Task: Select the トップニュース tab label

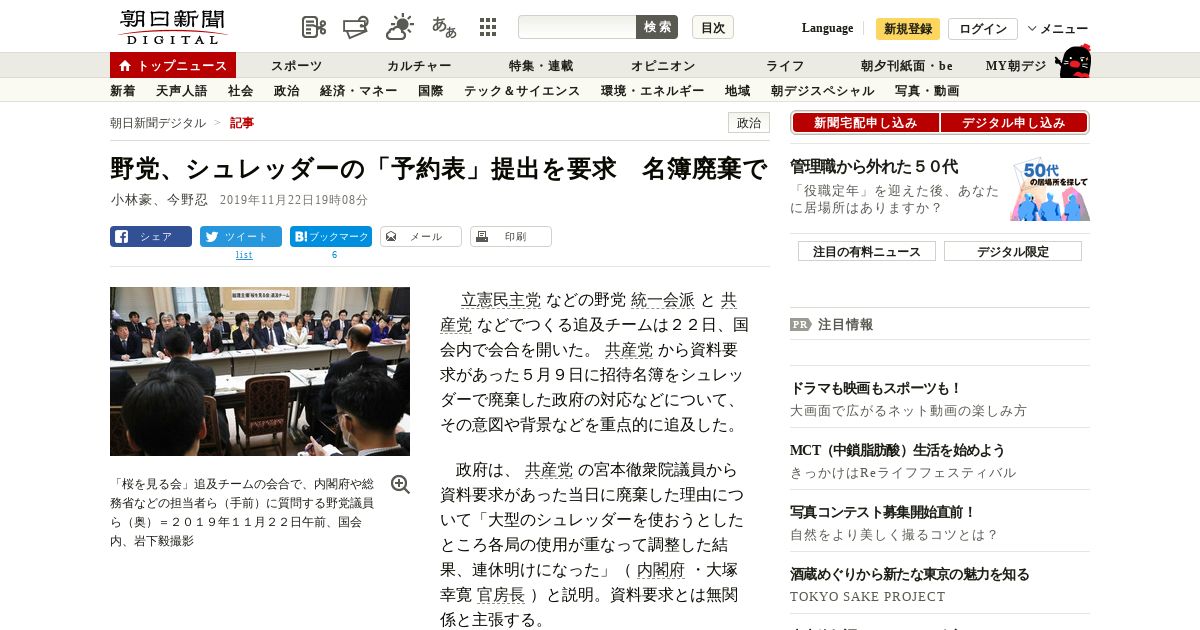Action: pyautogui.click(x=182, y=66)
